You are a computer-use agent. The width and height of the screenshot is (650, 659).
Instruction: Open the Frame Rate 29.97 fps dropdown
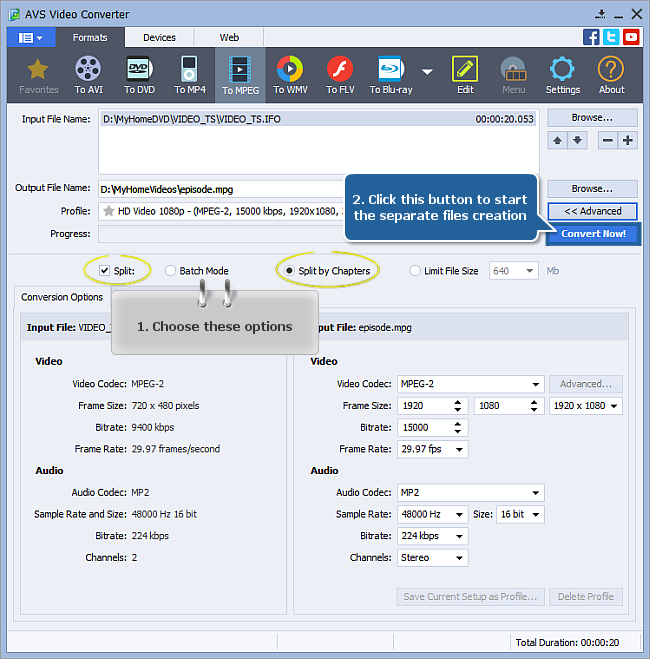(433, 449)
